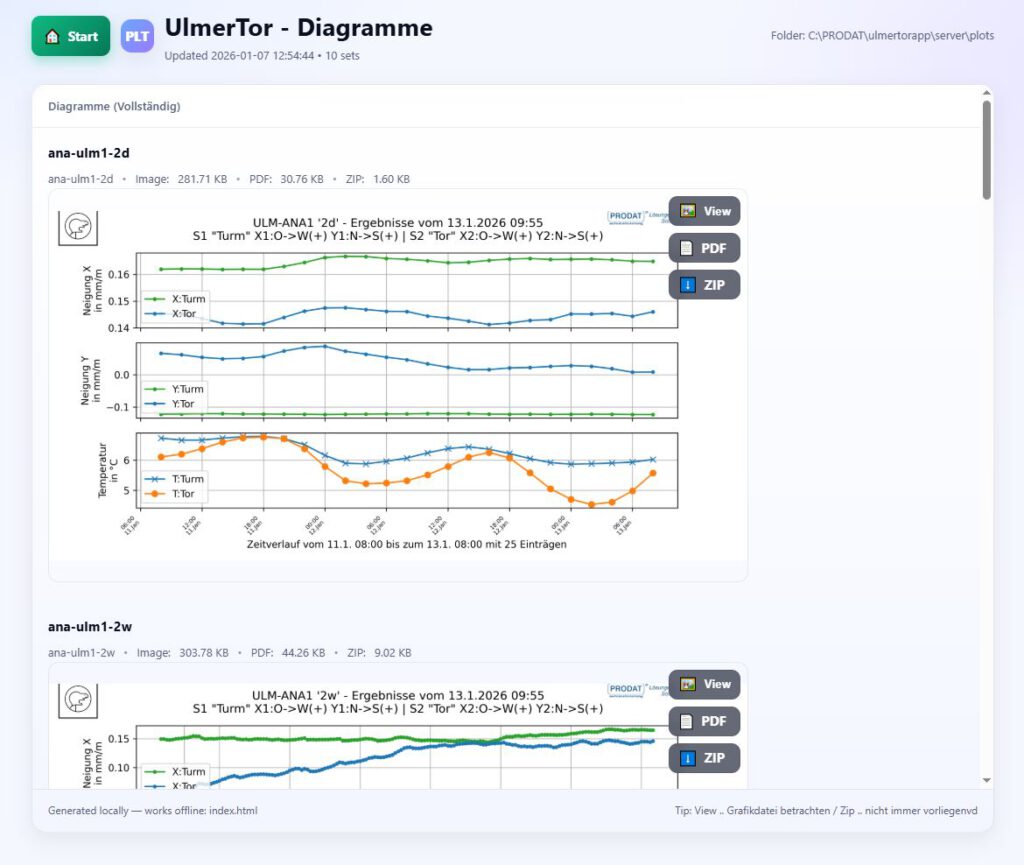The height and width of the screenshot is (865, 1024).
Task: Click the Start home button
Action: point(71,36)
